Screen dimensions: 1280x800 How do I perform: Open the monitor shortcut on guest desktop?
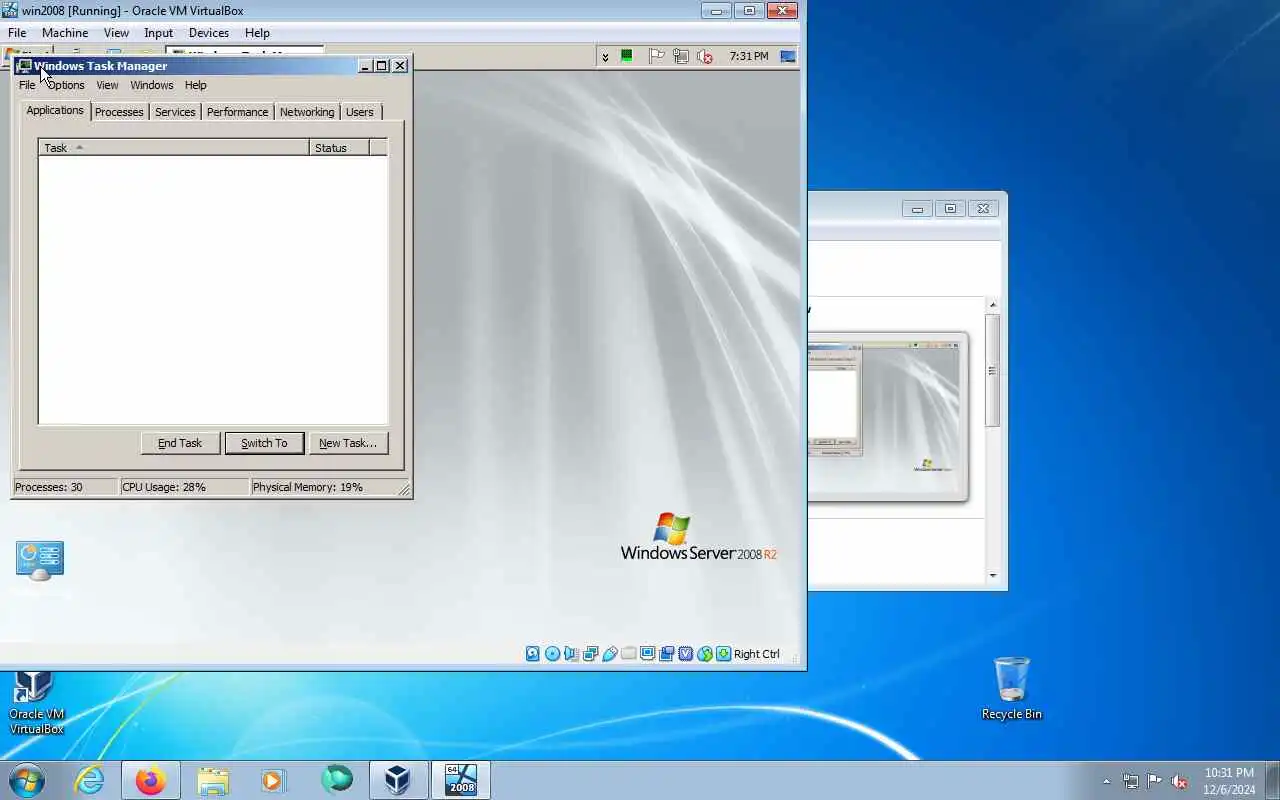[40, 561]
